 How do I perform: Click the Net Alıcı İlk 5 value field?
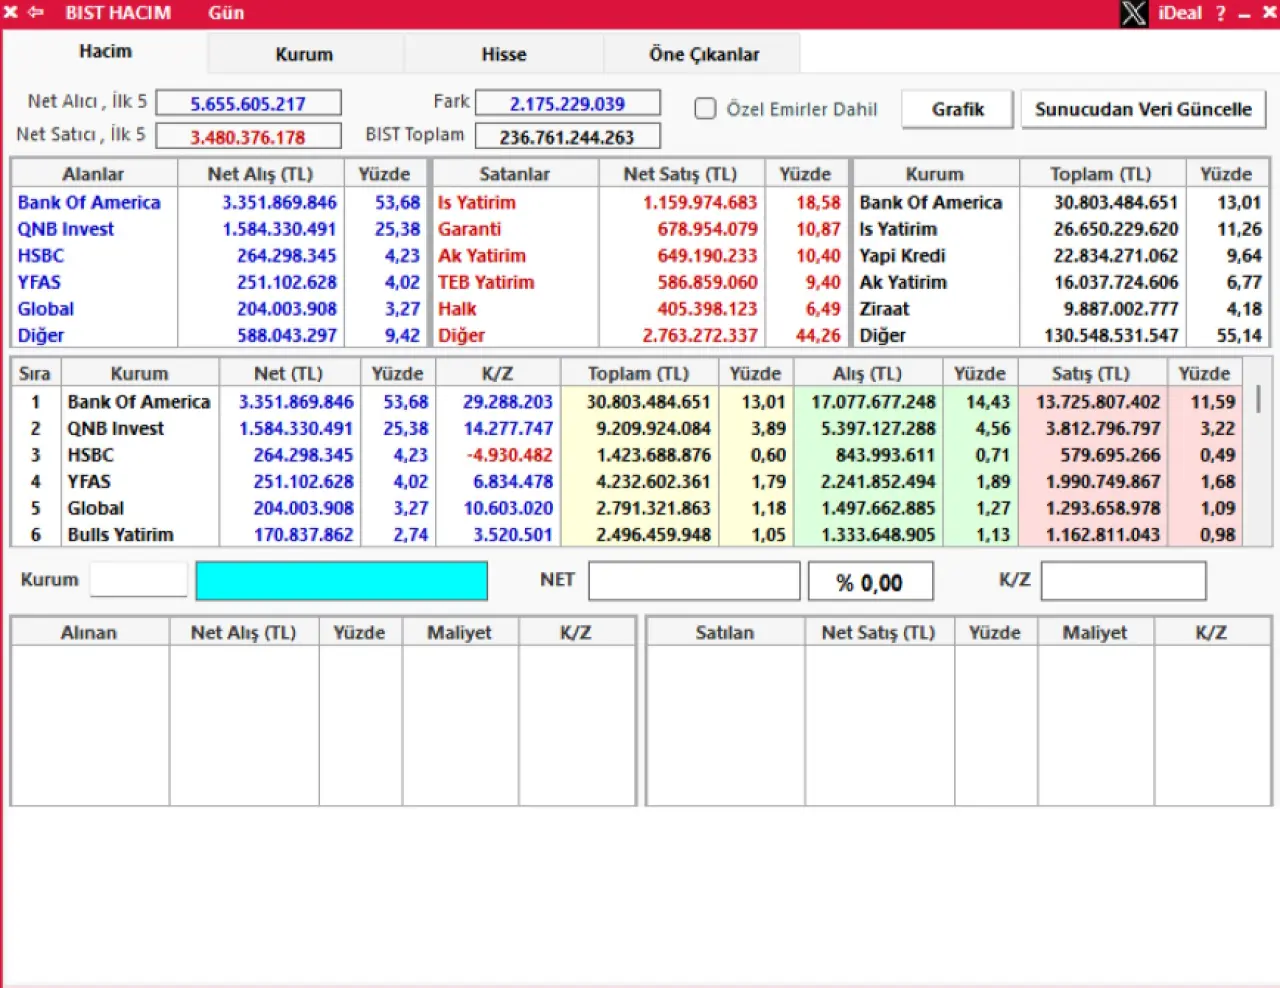pos(249,103)
